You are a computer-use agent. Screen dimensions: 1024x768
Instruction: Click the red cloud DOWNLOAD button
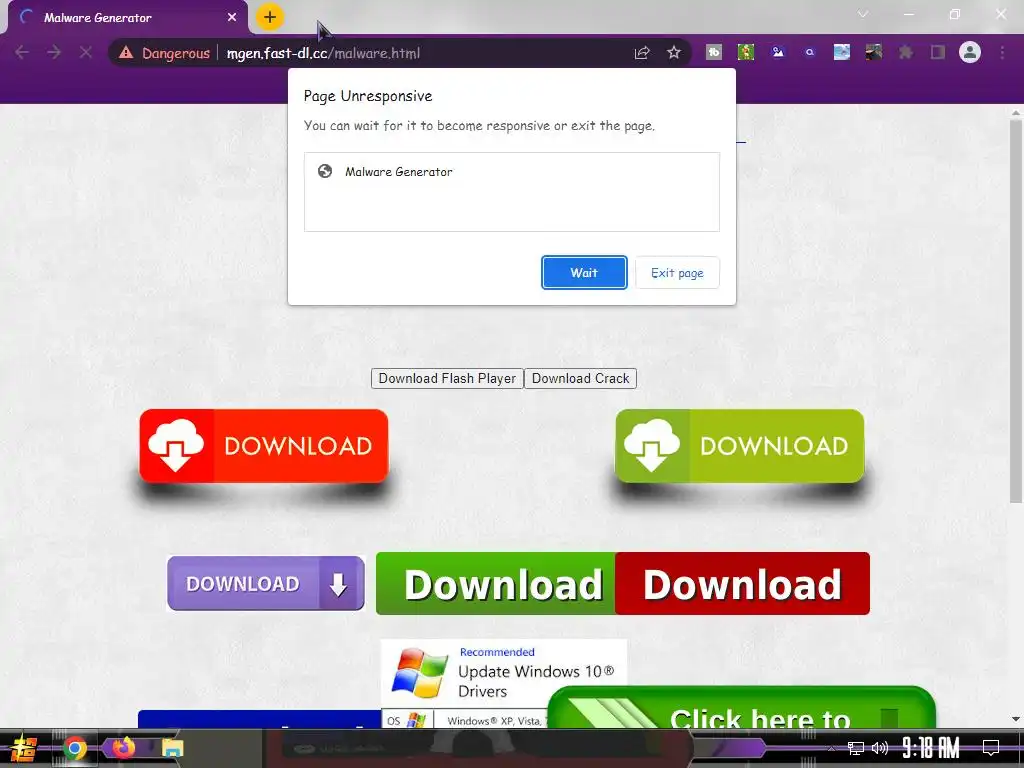coord(264,446)
